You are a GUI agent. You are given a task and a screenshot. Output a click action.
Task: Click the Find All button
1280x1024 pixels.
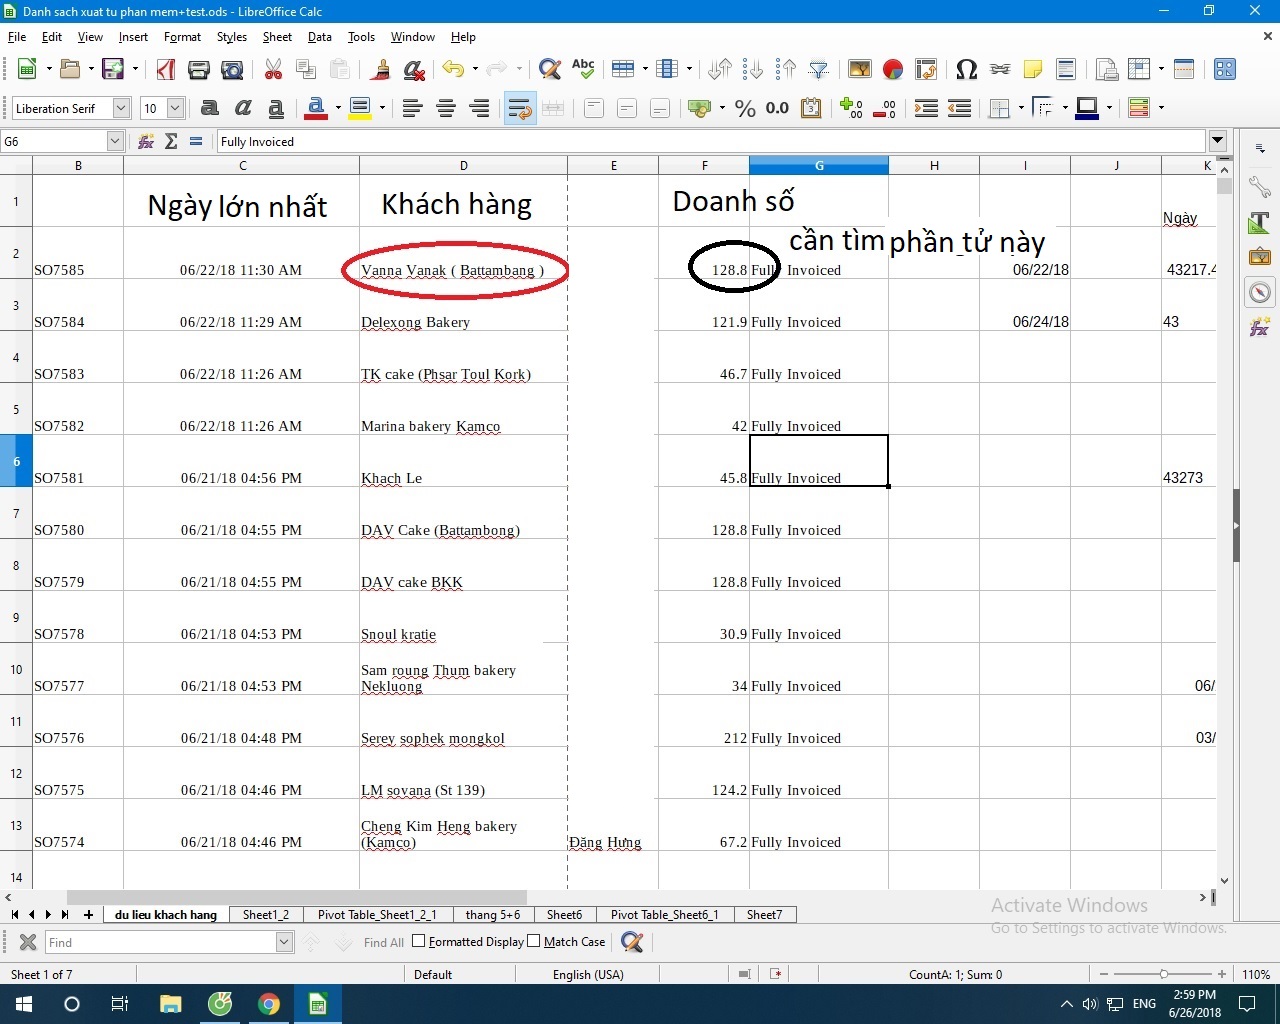click(383, 942)
